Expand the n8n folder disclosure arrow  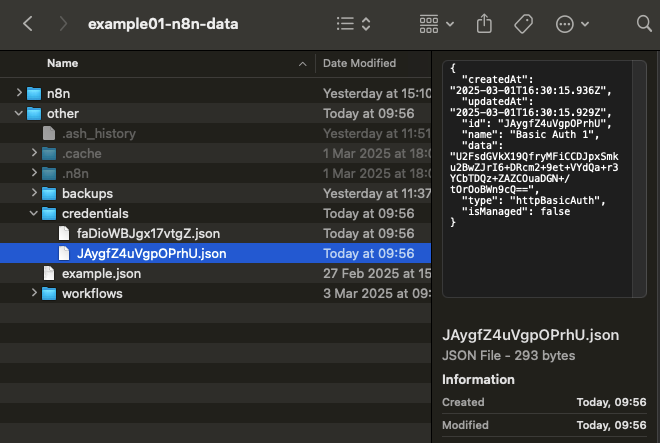[x=19, y=93]
